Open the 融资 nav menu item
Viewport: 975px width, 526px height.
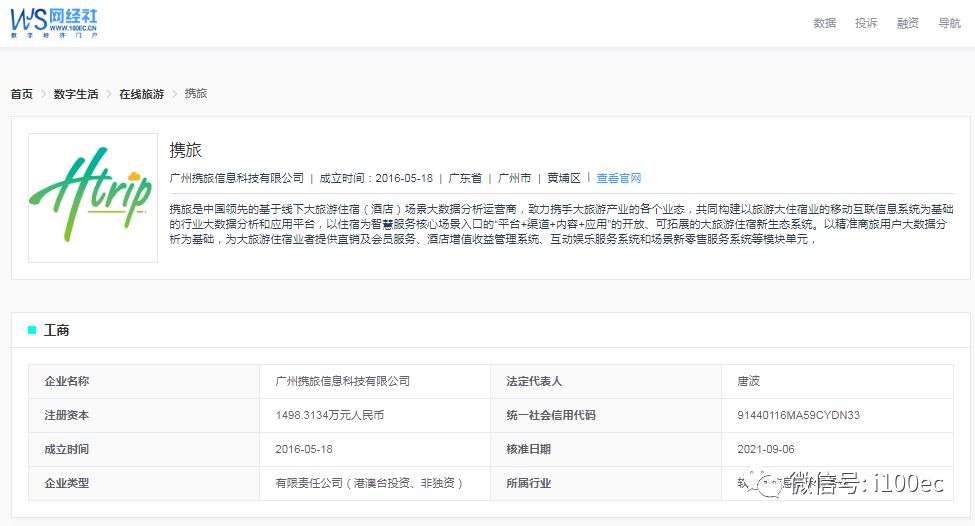coord(908,23)
